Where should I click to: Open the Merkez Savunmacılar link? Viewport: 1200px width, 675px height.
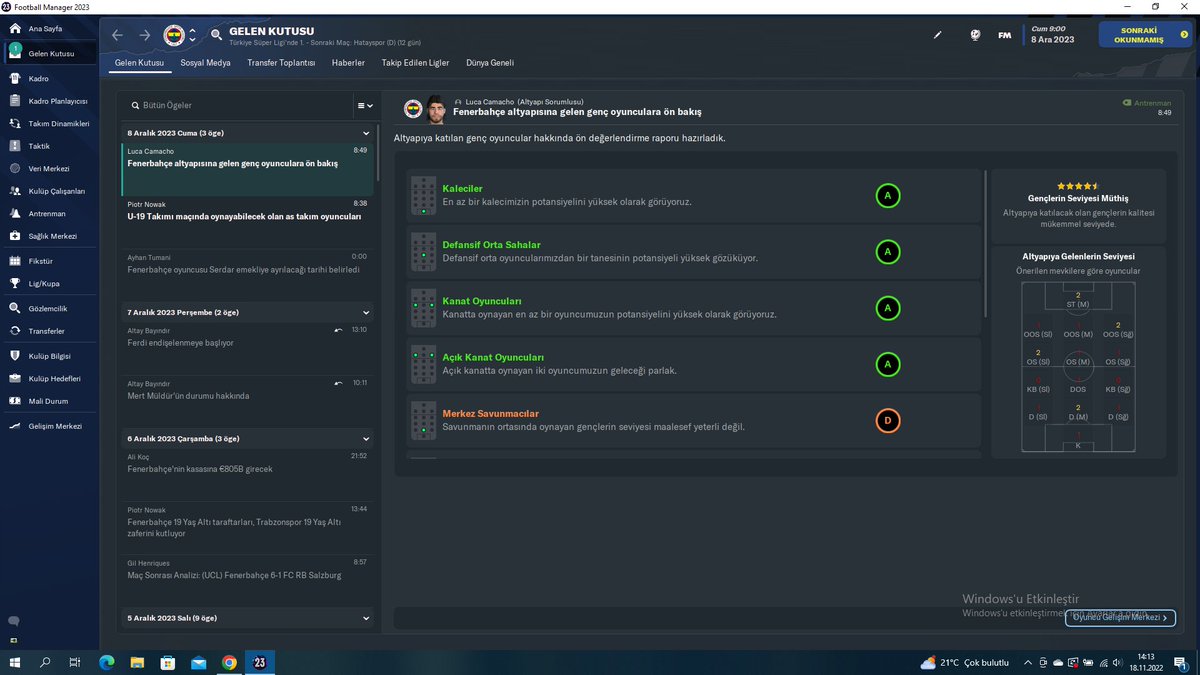490,413
